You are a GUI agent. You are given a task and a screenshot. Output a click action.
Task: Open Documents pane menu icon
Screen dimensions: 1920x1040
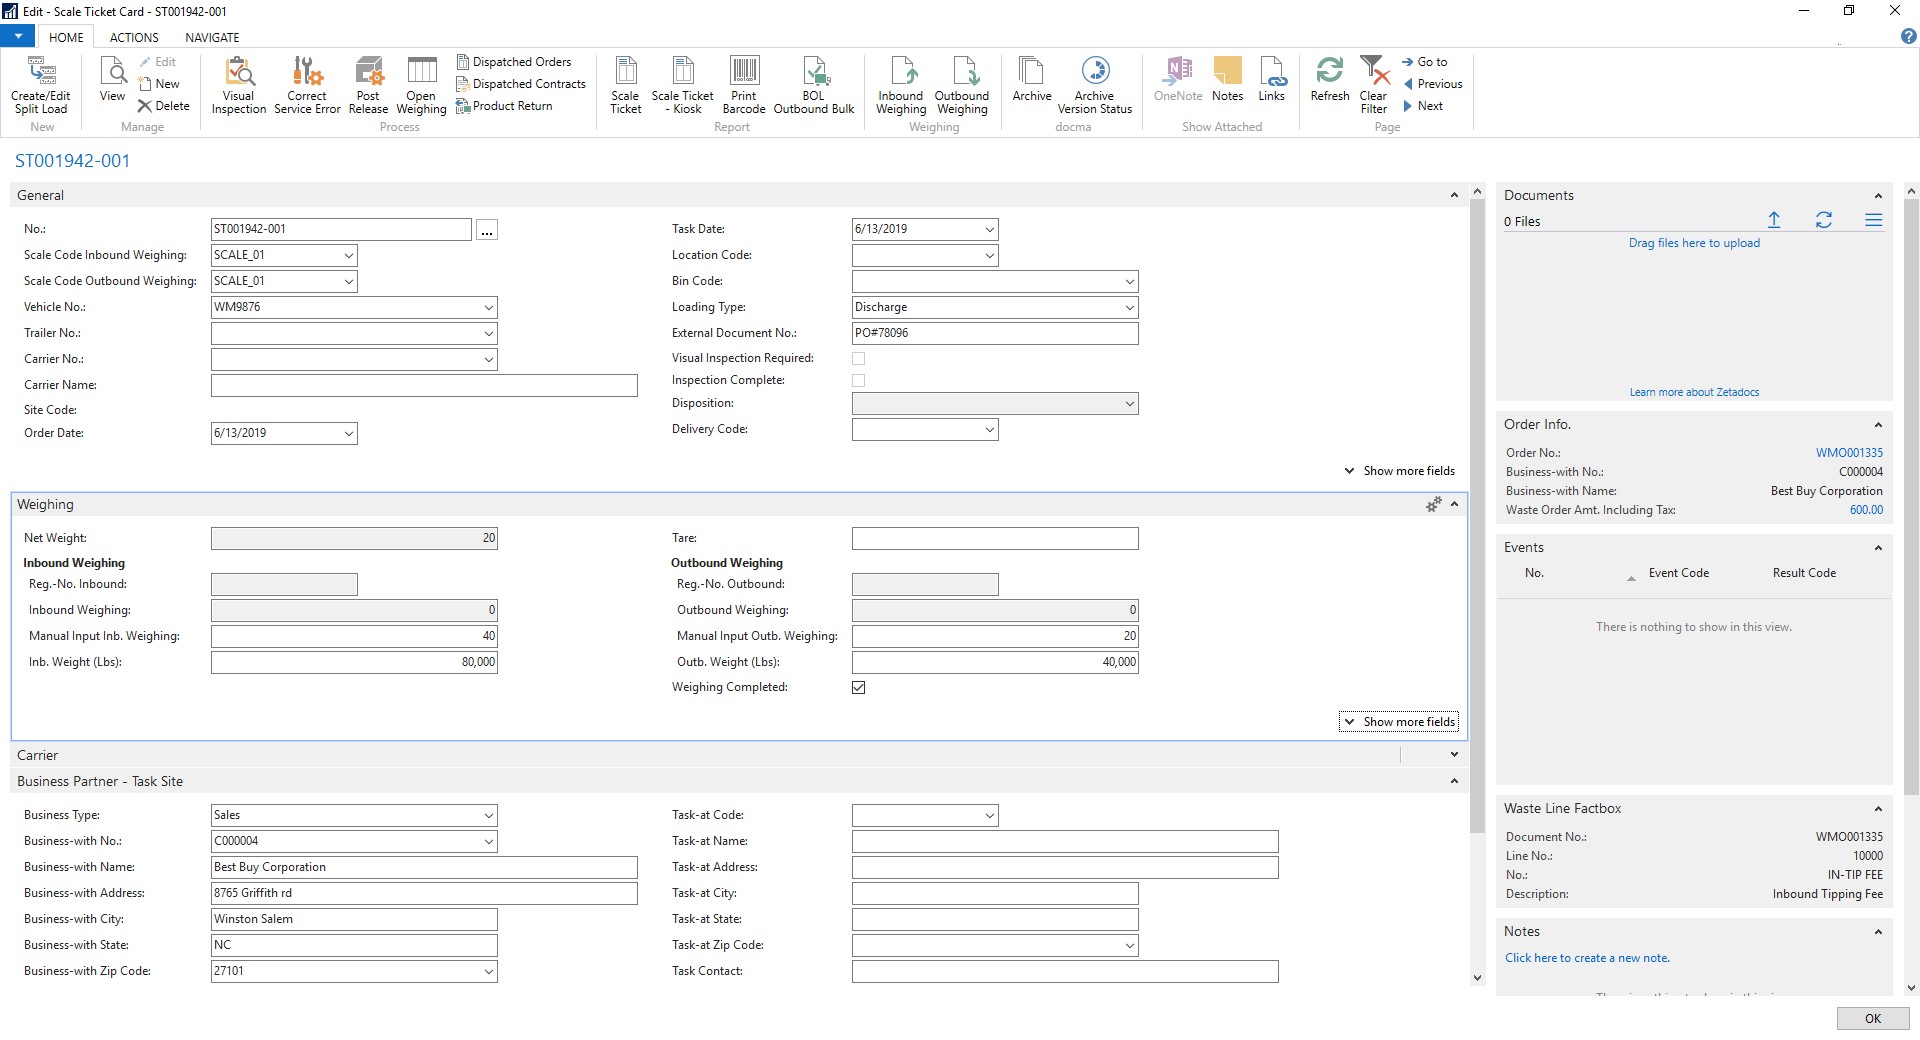tap(1874, 220)
